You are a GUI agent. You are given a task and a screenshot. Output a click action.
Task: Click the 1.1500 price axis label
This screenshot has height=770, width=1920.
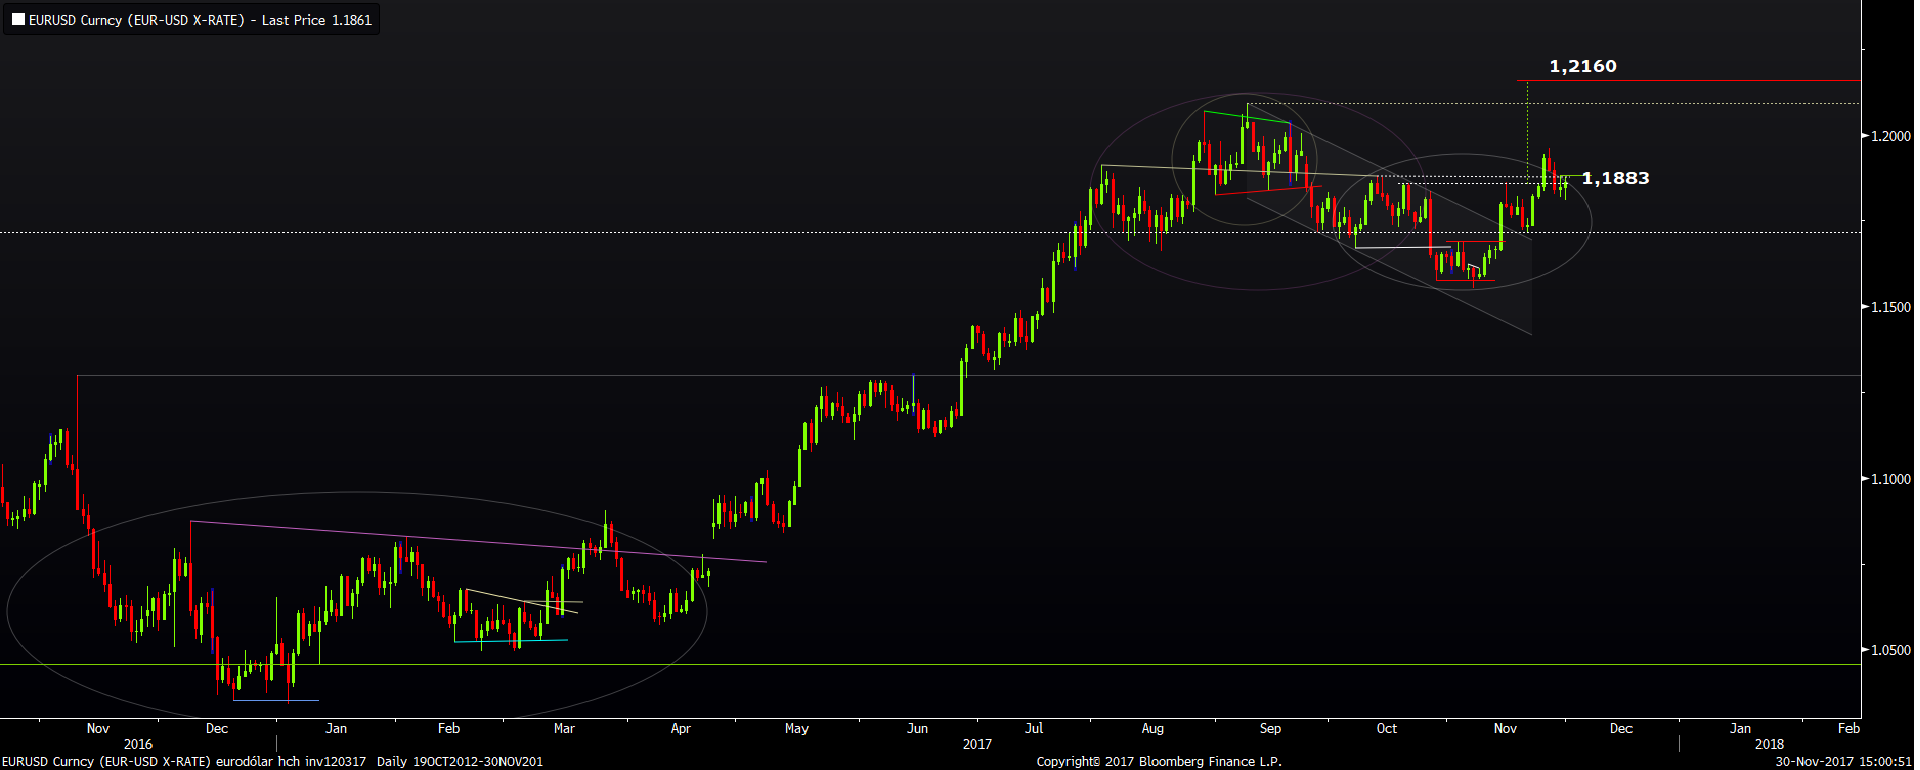[x=1890, y=307]
